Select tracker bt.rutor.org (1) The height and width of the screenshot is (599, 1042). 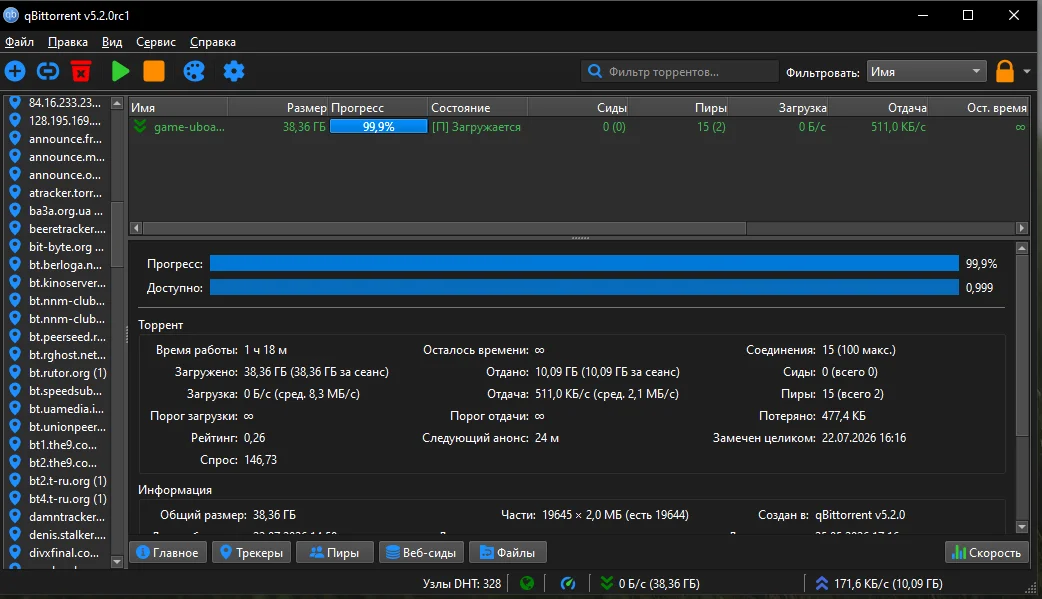(57, 372)
